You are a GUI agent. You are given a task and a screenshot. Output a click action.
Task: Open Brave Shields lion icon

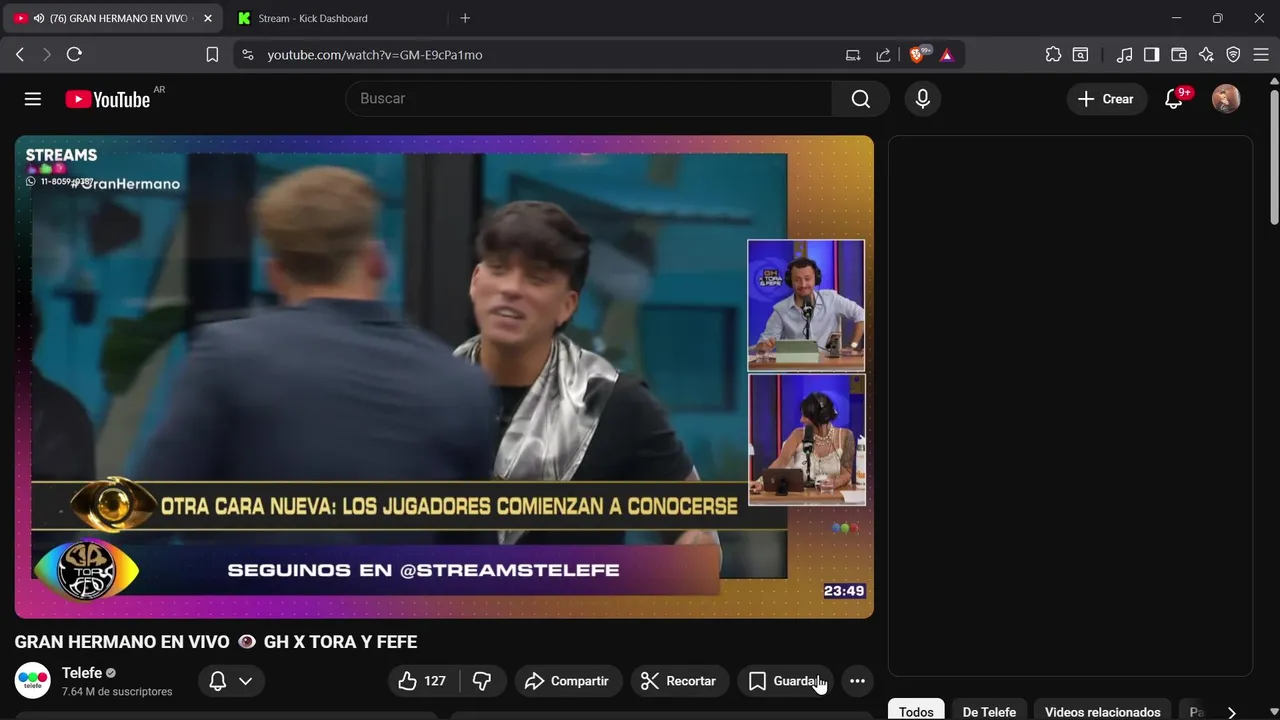918,55
